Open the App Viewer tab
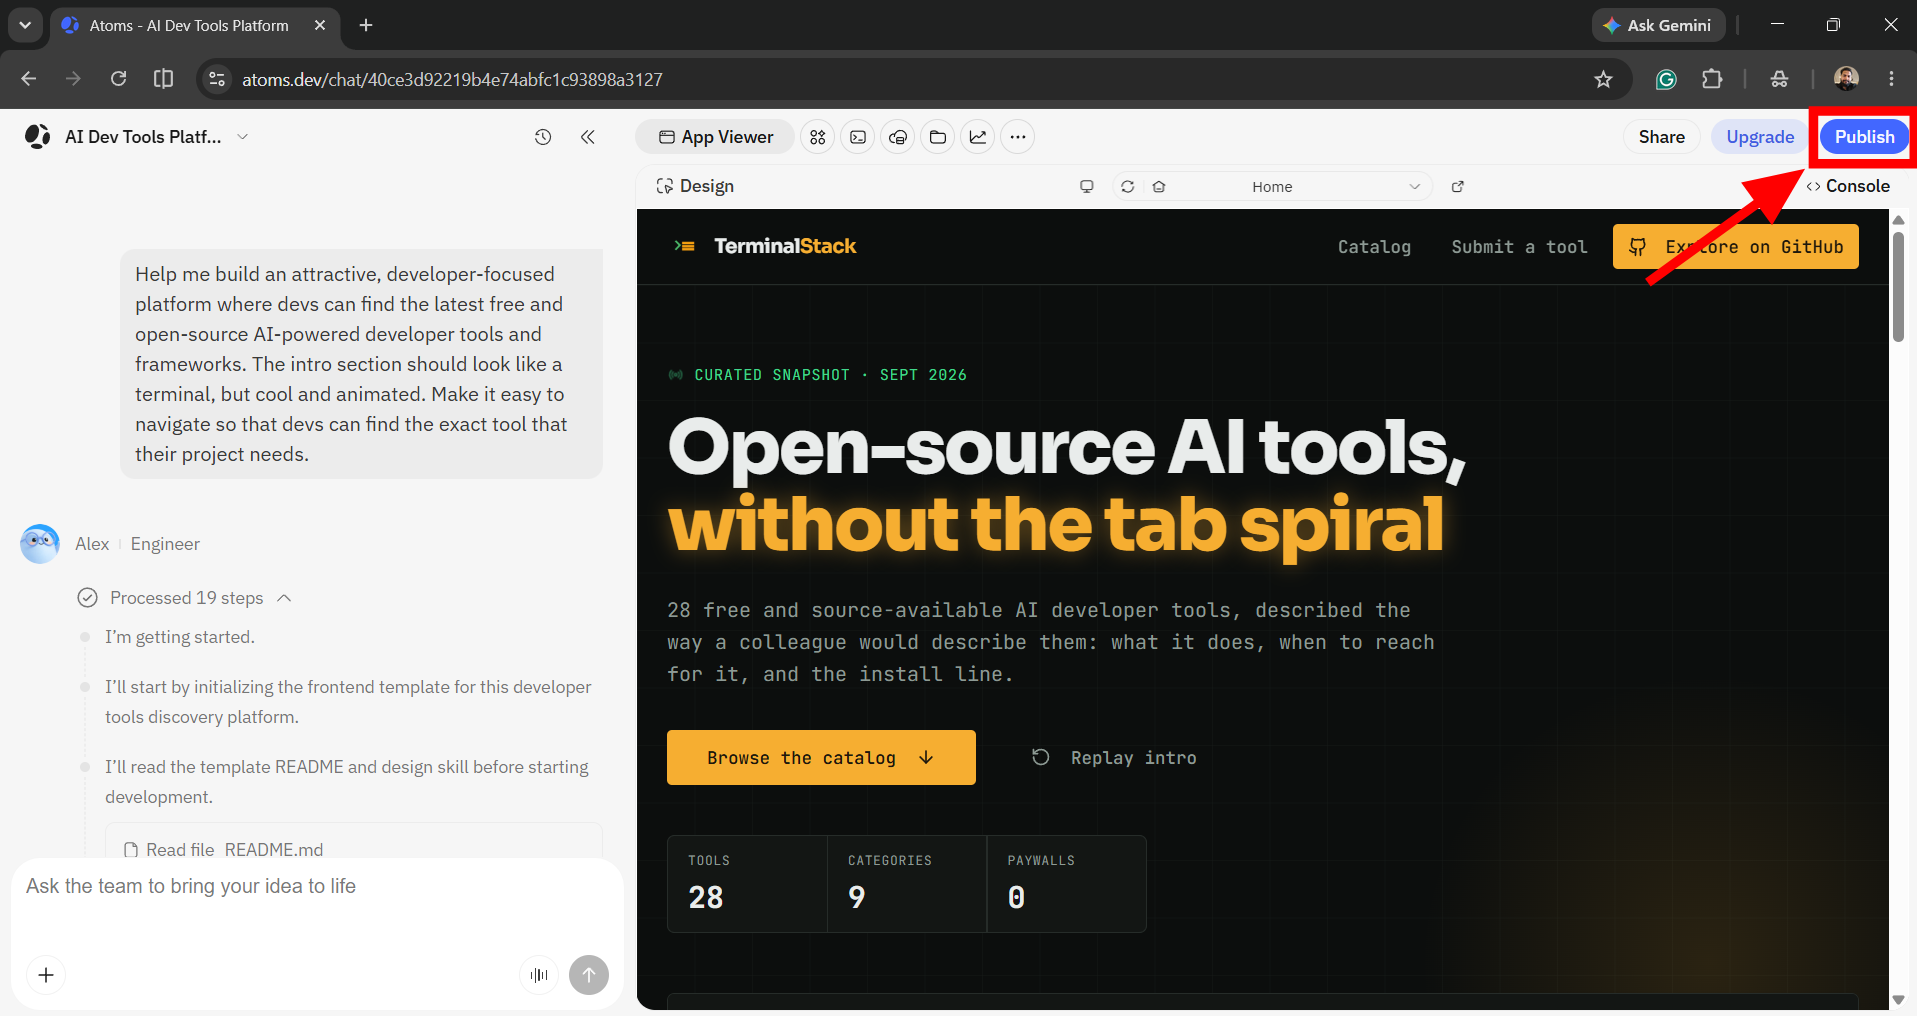The width and height of the screenshot is (1917, 1016). click(x=715, y=137)
